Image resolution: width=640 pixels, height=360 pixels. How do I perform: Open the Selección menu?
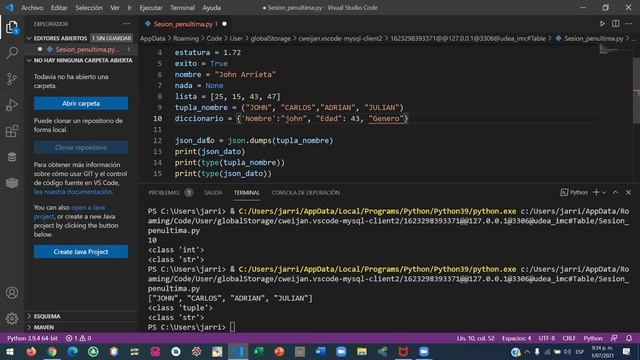(89, 7)
